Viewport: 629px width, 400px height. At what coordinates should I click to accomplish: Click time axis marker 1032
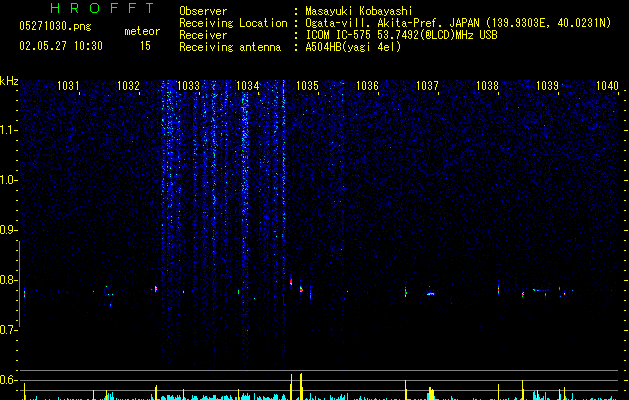[x=128, y=86]
